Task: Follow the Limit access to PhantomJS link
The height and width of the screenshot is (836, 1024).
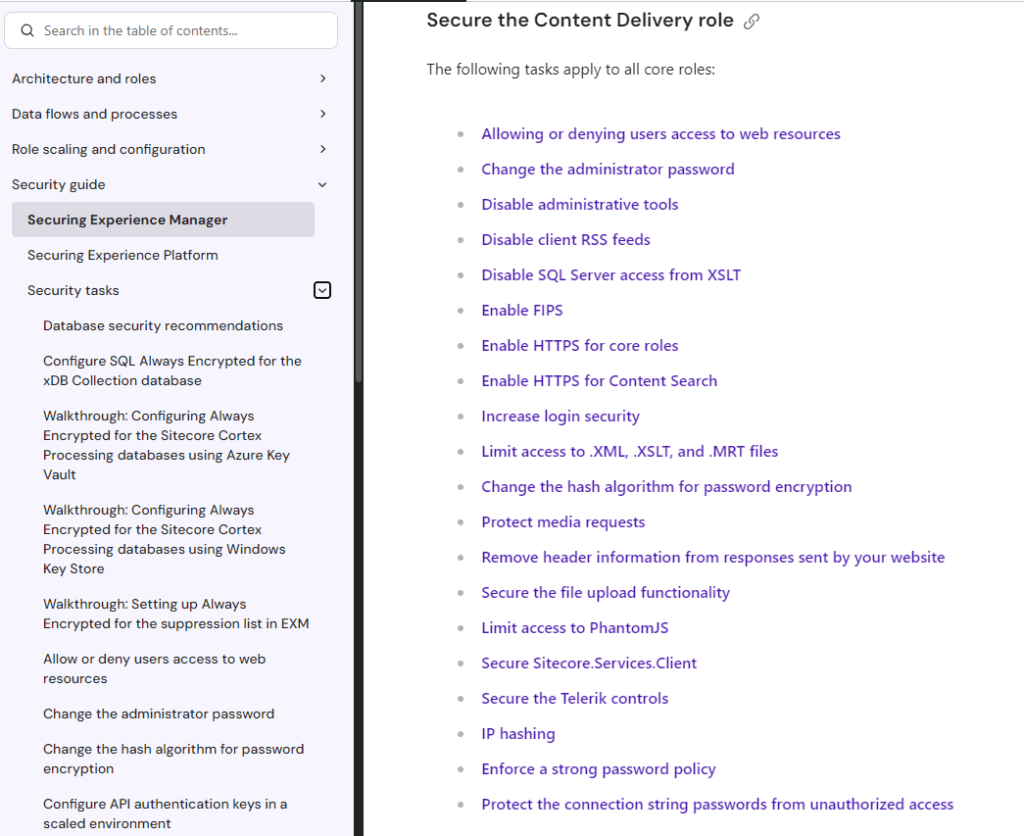Action: click(574, 628)
